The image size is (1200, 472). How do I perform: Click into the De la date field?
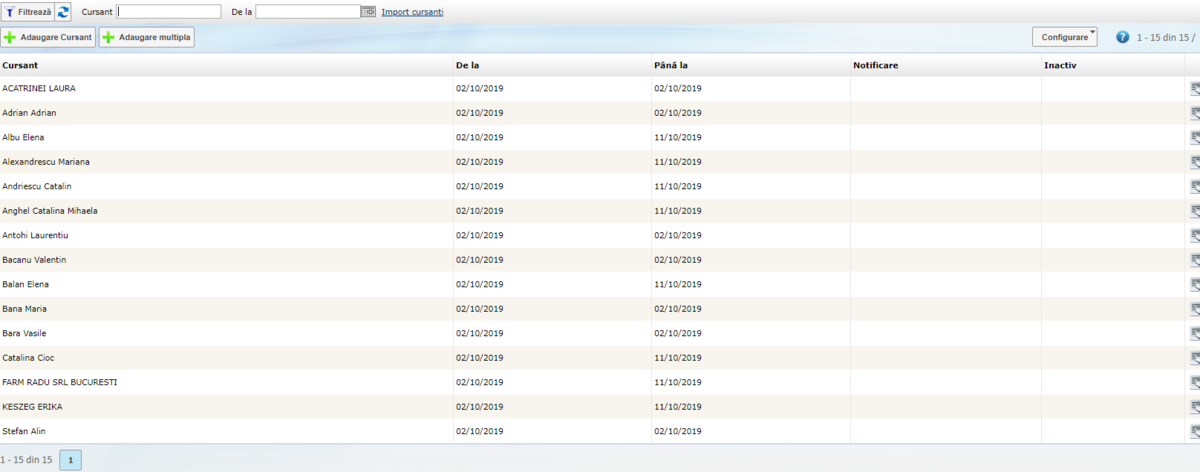307,12
